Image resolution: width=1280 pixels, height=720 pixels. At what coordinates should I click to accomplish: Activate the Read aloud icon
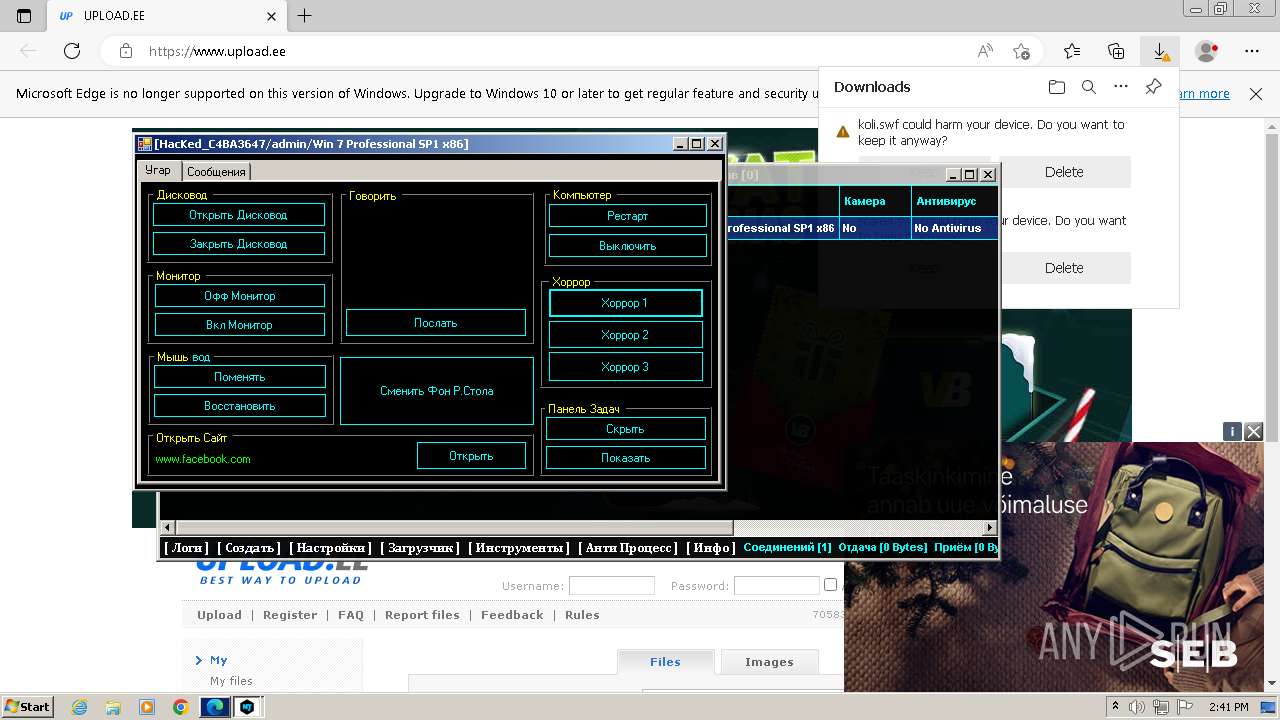985,51
